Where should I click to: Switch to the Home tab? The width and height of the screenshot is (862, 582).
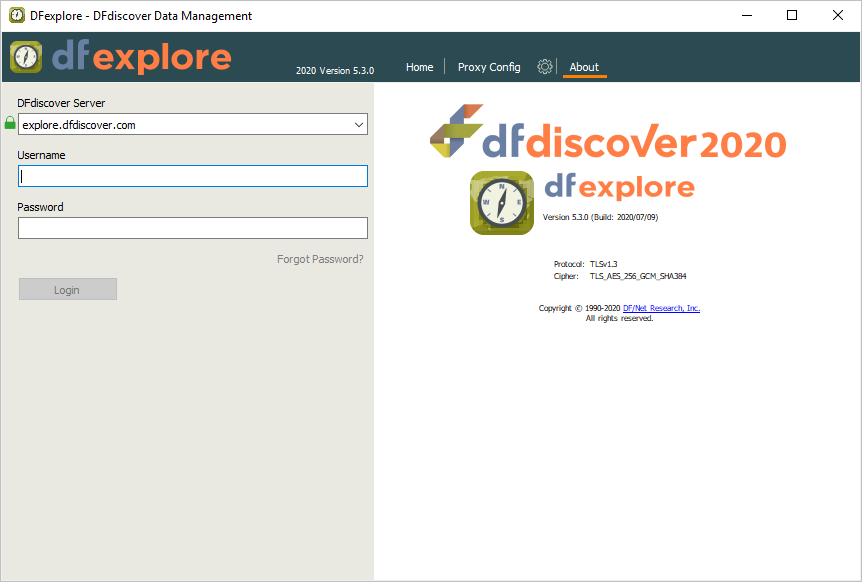tap(420, 67)
